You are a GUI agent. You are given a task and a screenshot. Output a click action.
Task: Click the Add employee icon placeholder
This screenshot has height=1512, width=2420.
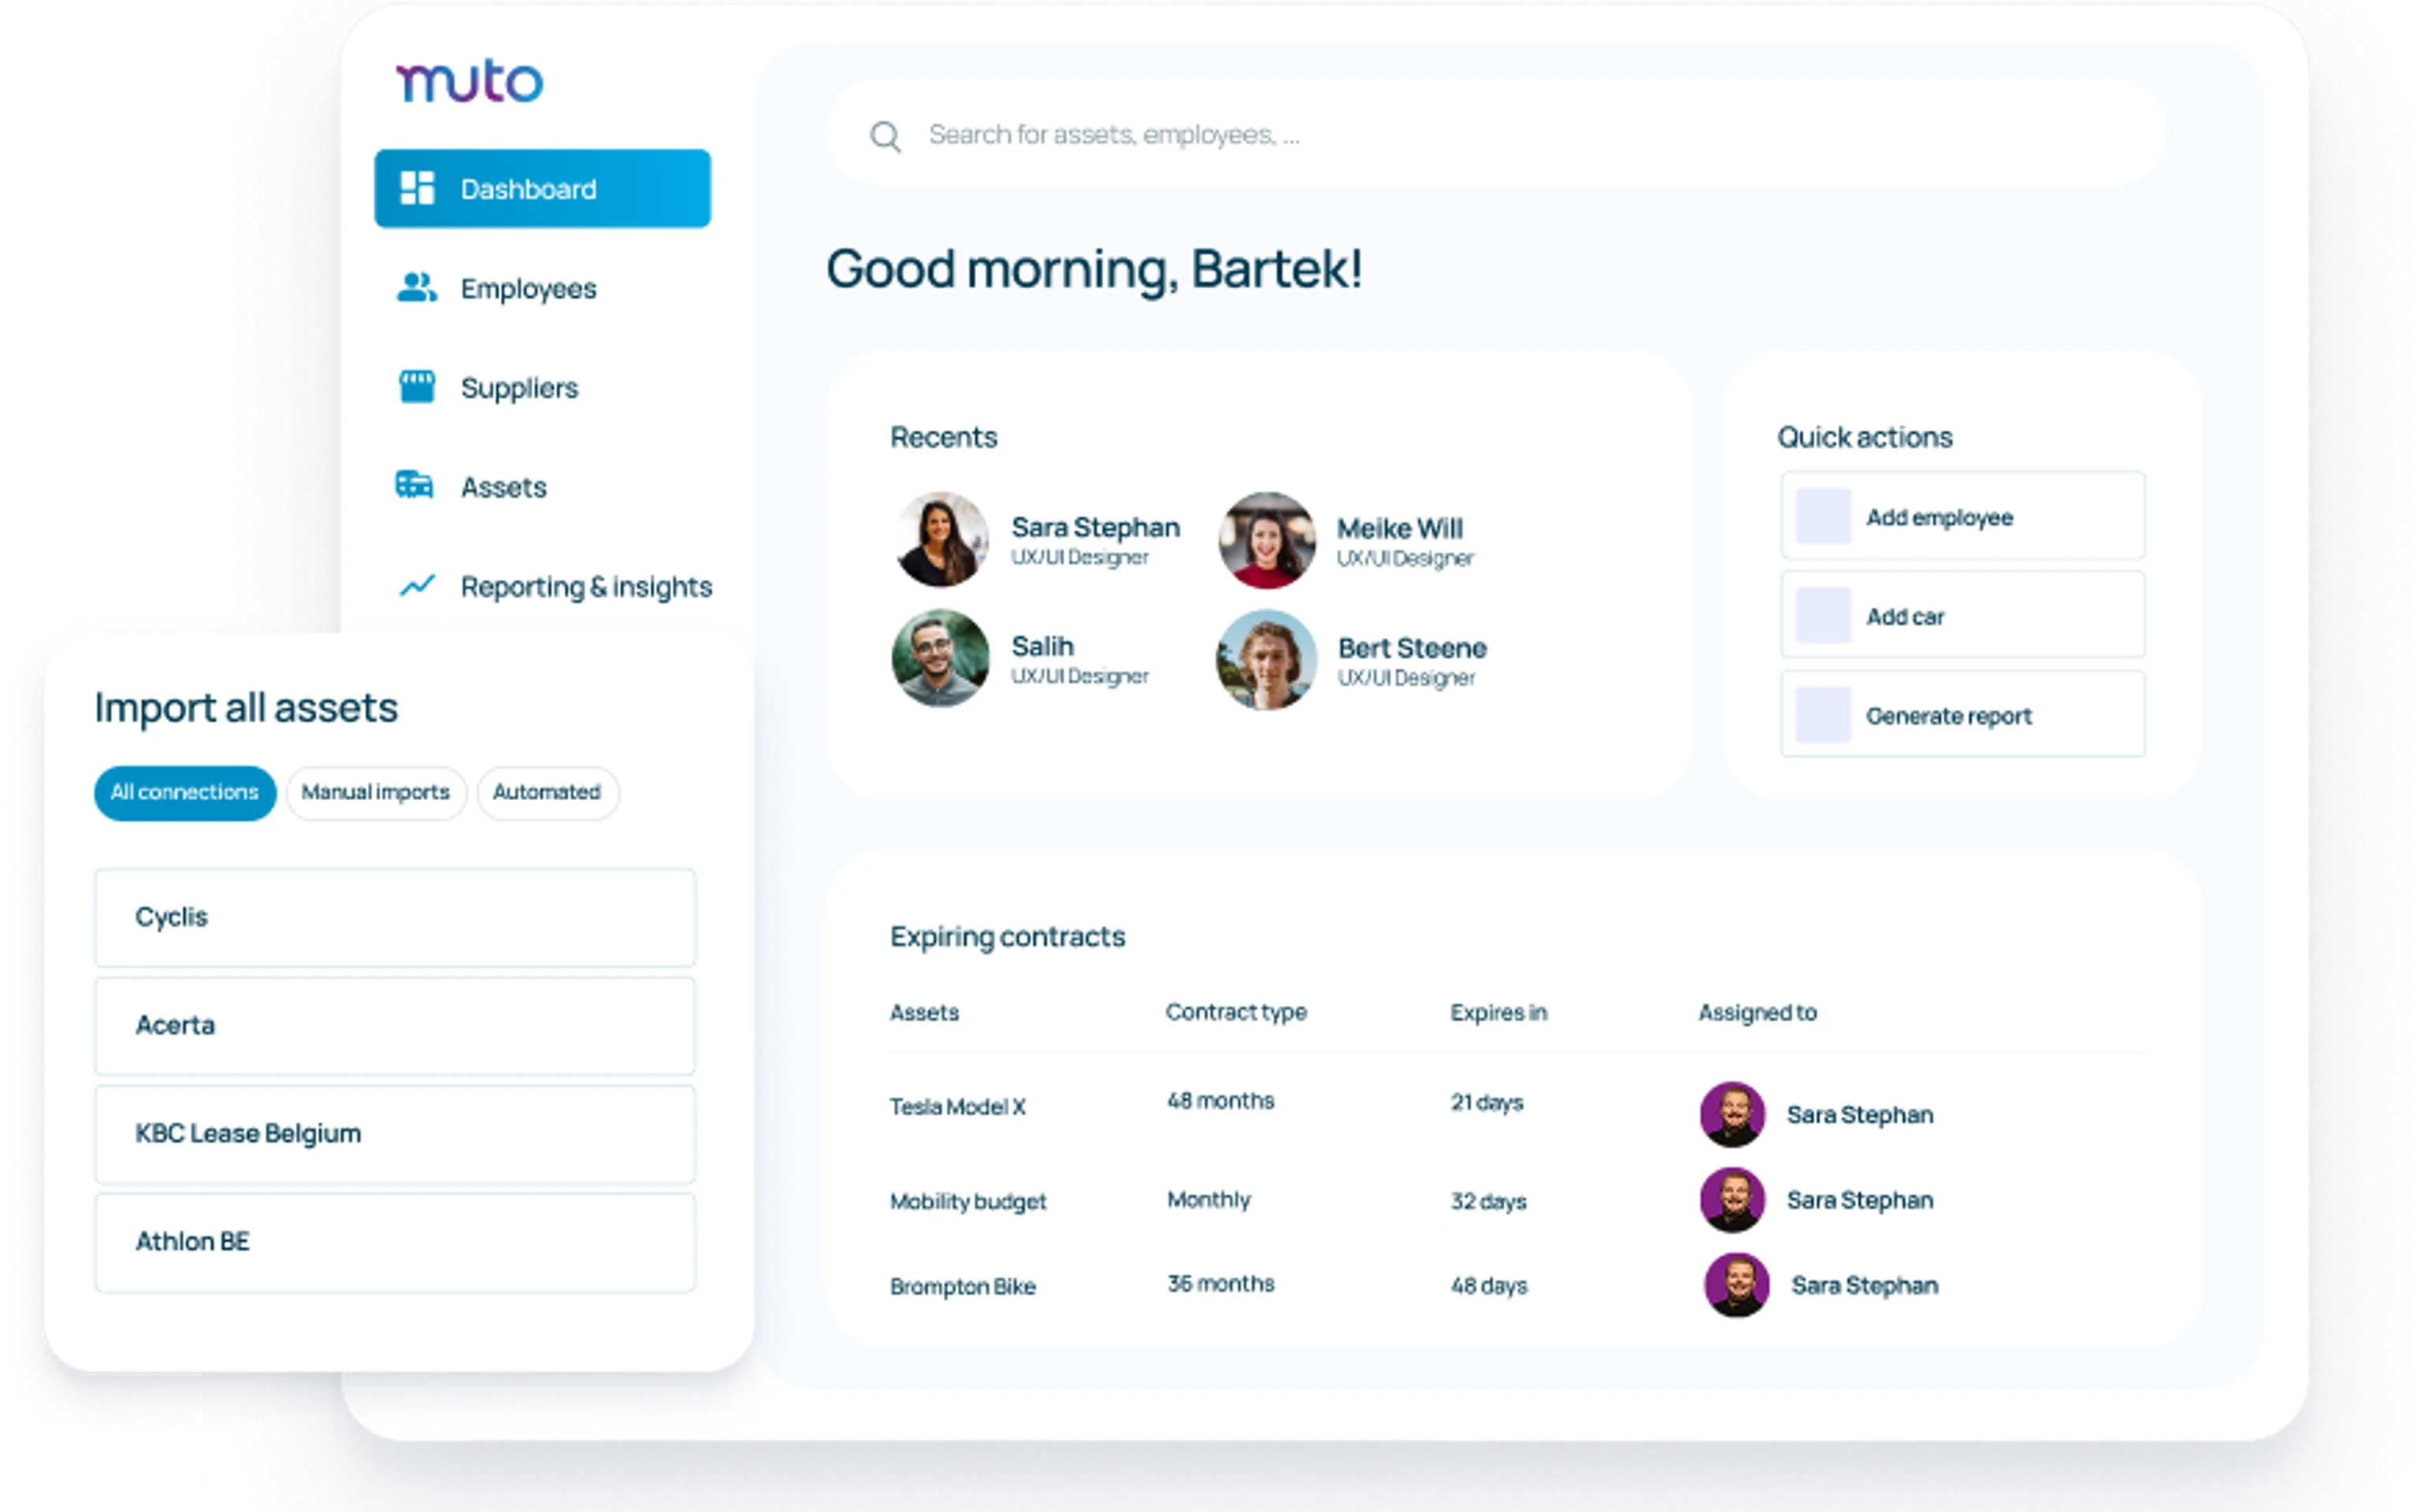1823,516
